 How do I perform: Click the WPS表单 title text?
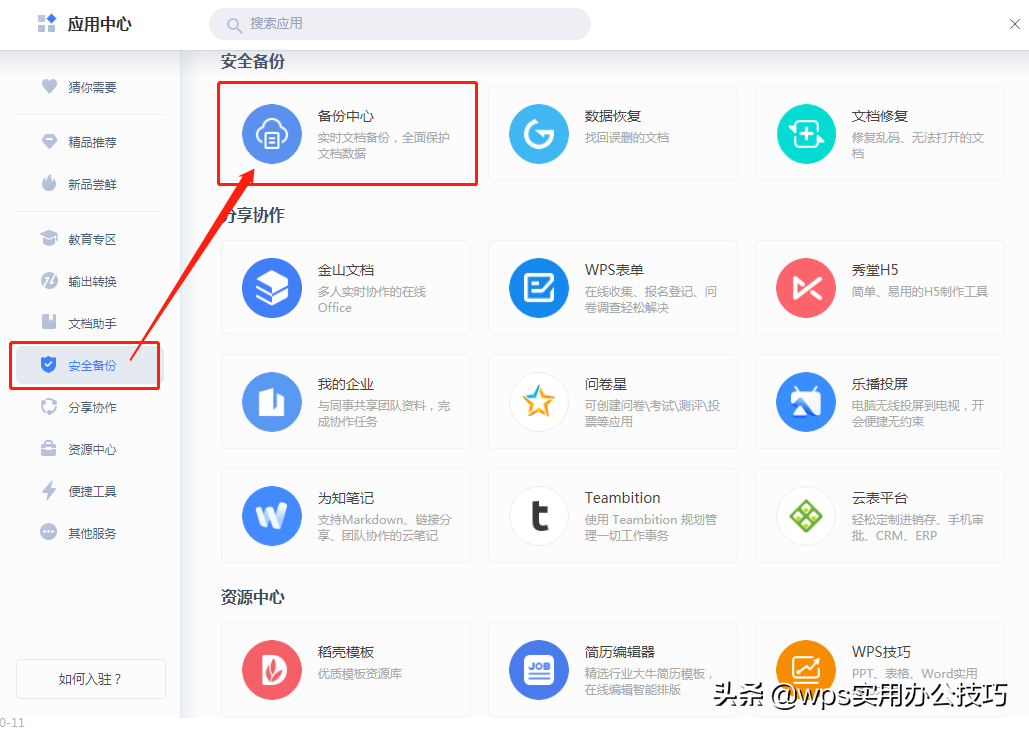click(x=614, y=270)
